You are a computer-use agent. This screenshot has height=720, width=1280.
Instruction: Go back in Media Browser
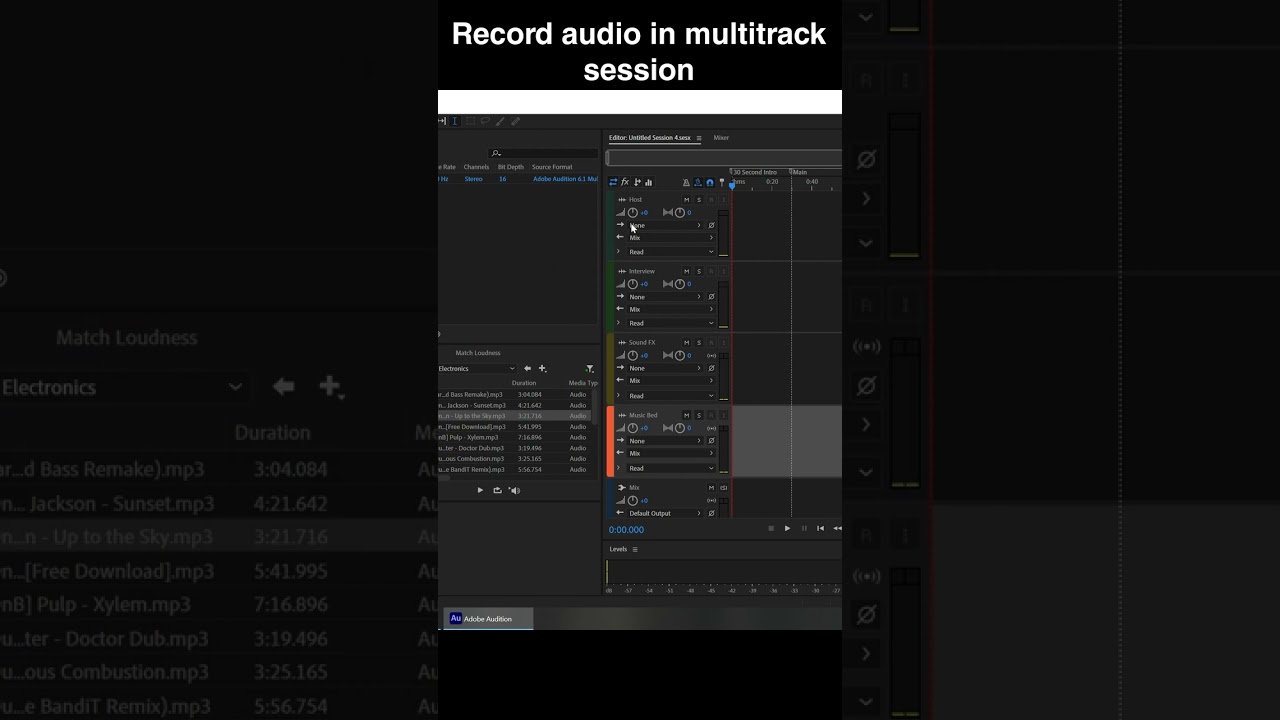click(x=528, y=368)
